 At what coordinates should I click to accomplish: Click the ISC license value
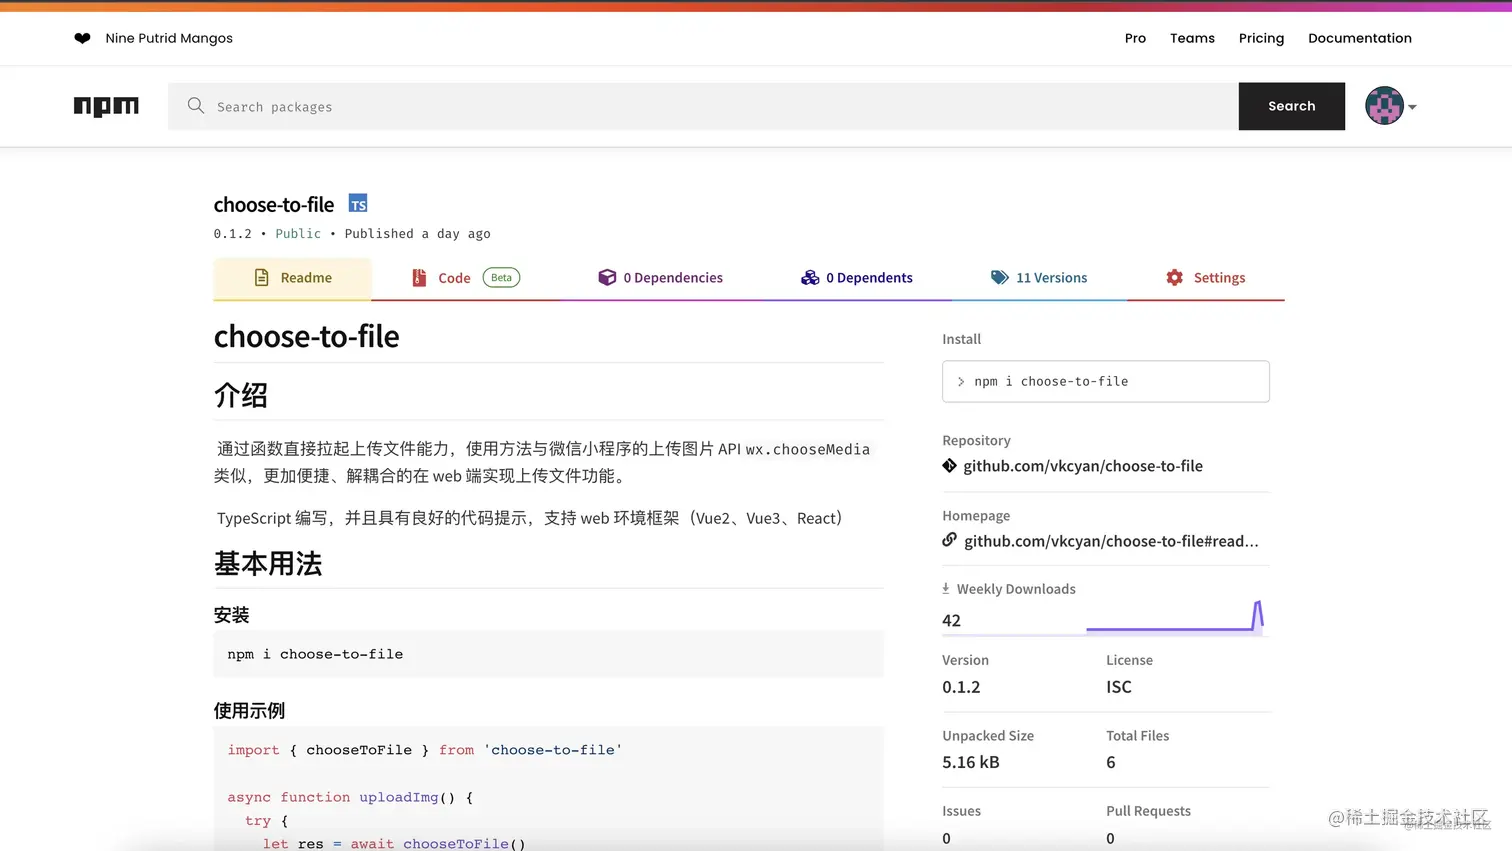(x=1119, y=687)
